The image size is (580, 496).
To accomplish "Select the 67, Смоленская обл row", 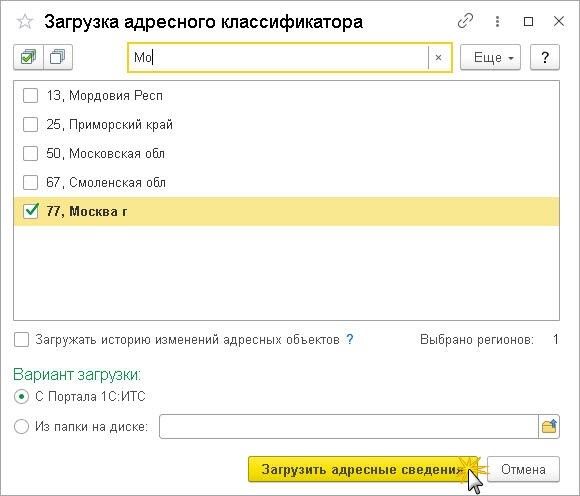I will point(286,182).
